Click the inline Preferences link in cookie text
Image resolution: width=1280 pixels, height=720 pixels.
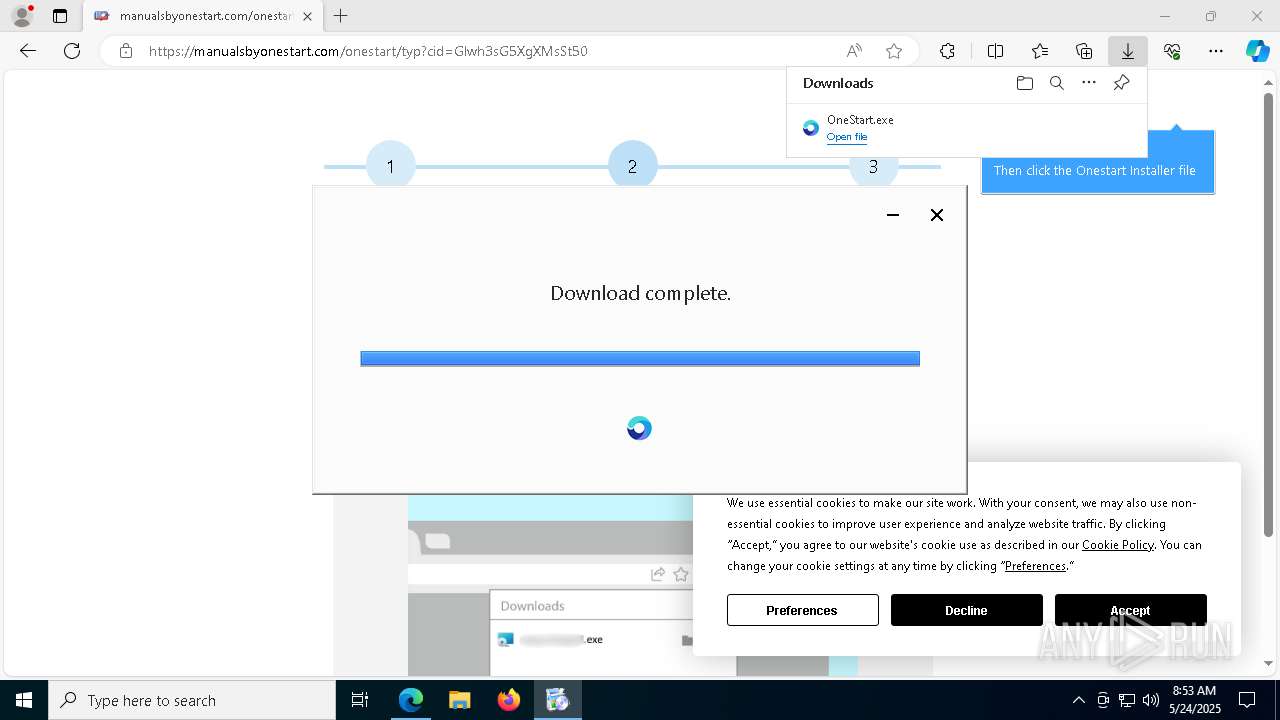(x=1036, y=566)
